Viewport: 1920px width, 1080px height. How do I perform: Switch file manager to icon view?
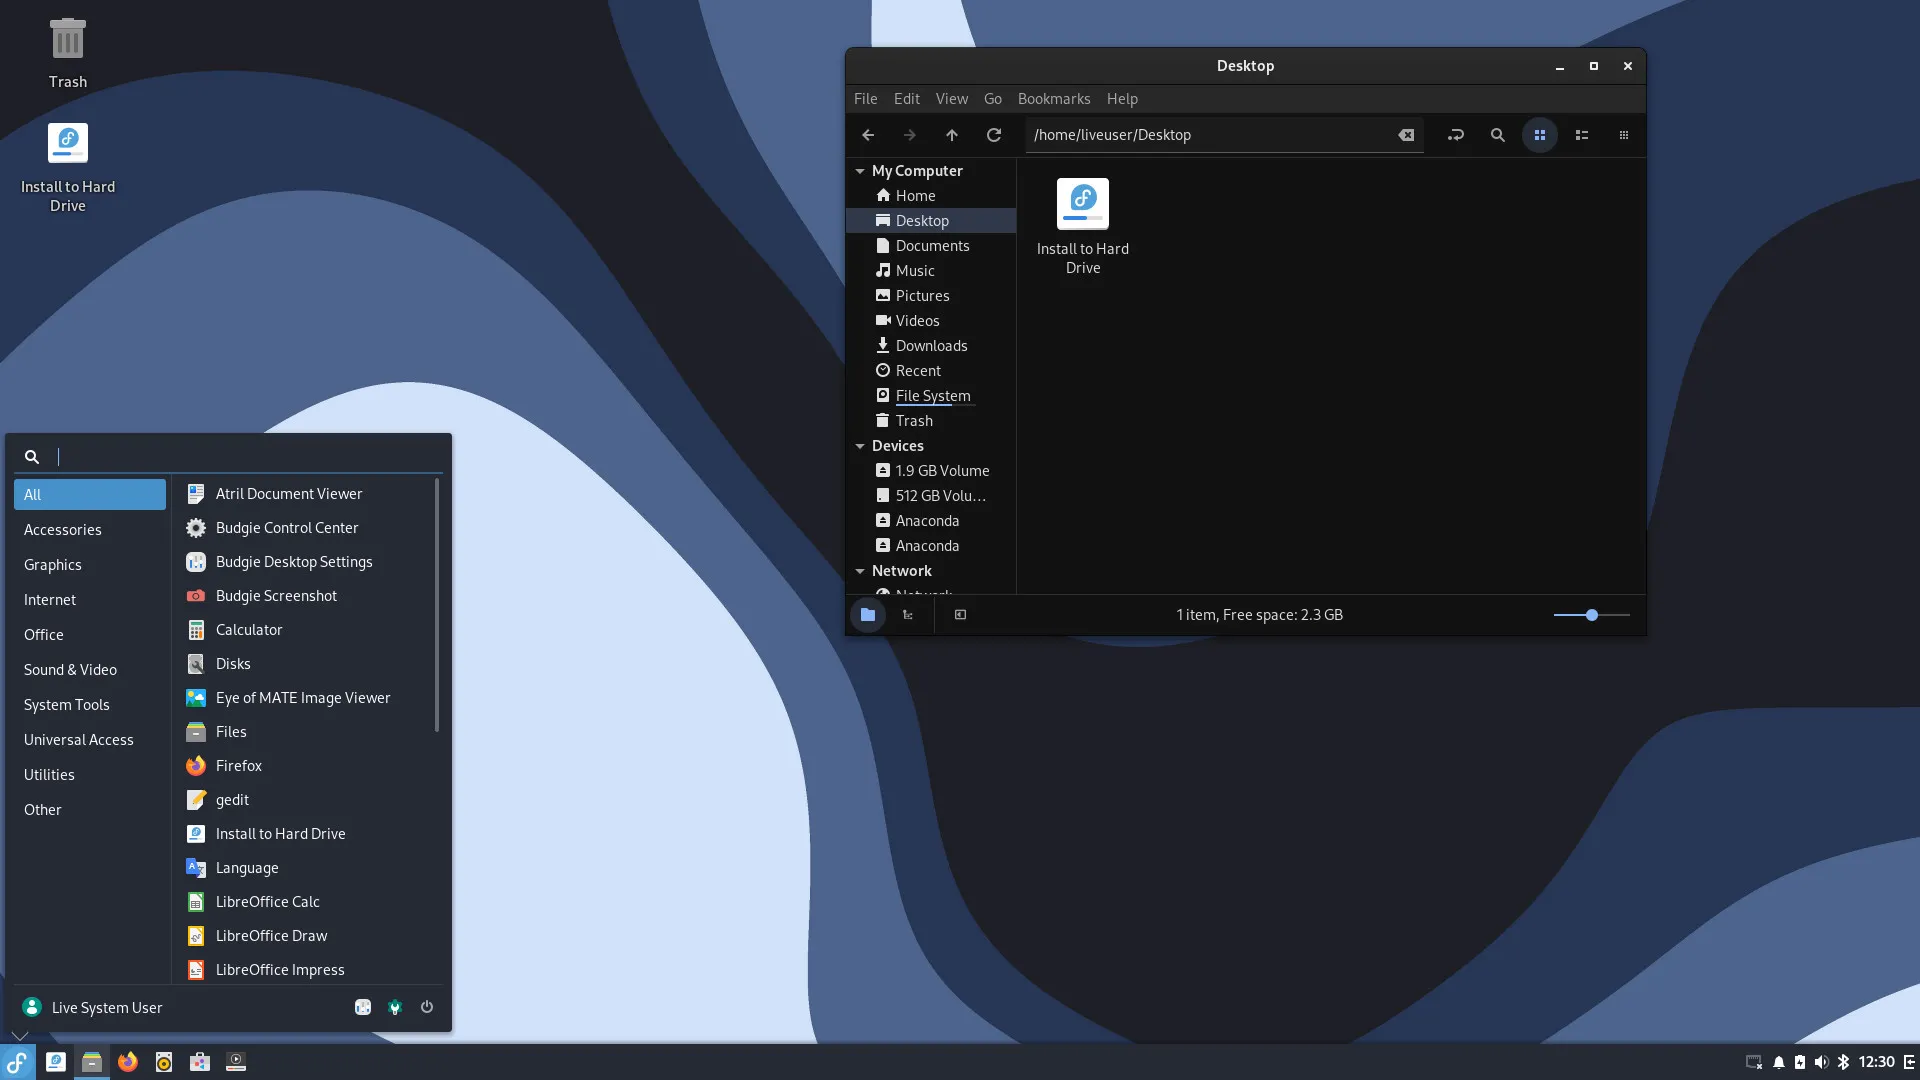click(1539, 135)
